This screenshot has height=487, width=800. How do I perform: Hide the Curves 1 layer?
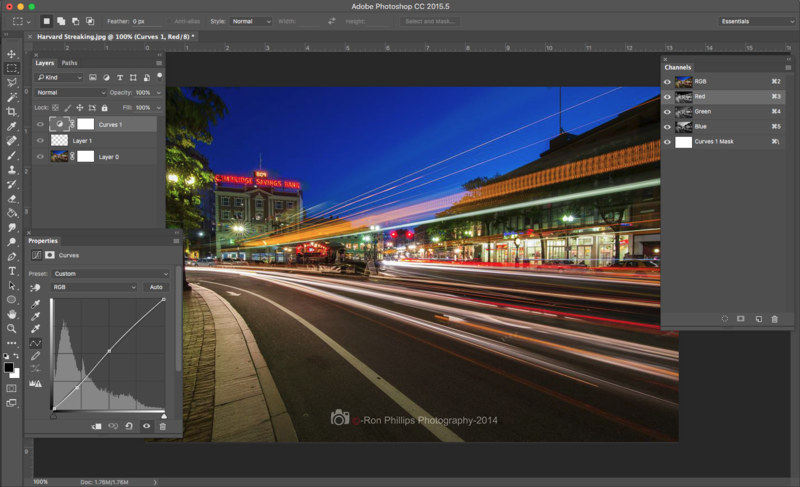40,125
